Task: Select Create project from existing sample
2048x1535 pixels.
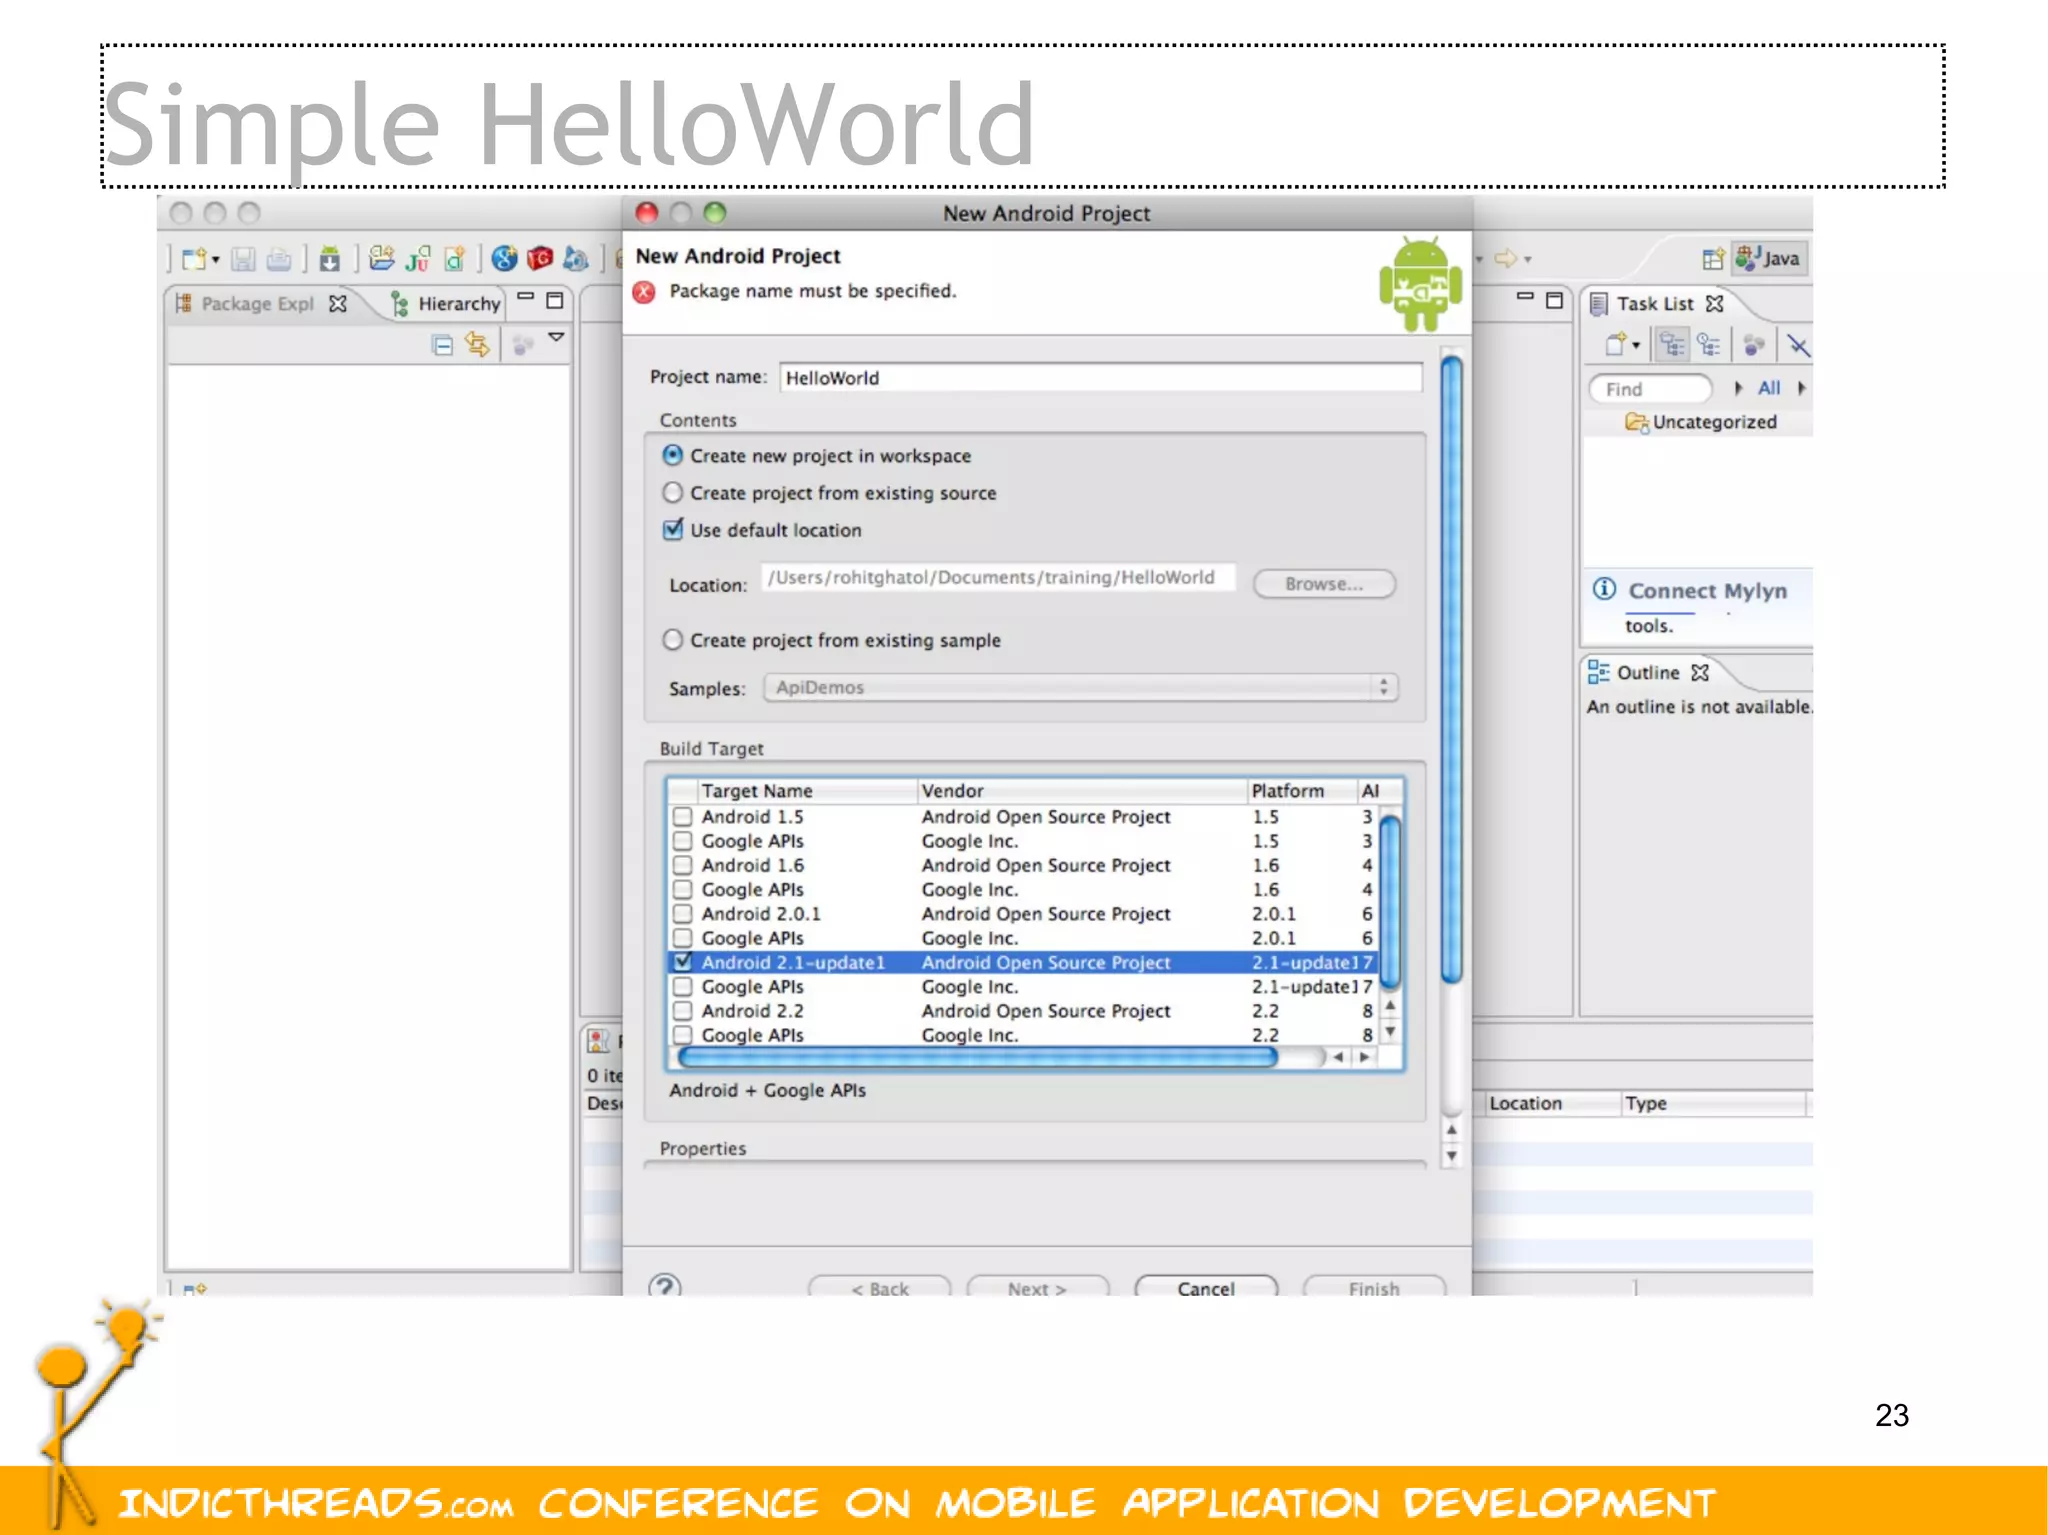Action: pyautogui.click(x=673, y=639)
